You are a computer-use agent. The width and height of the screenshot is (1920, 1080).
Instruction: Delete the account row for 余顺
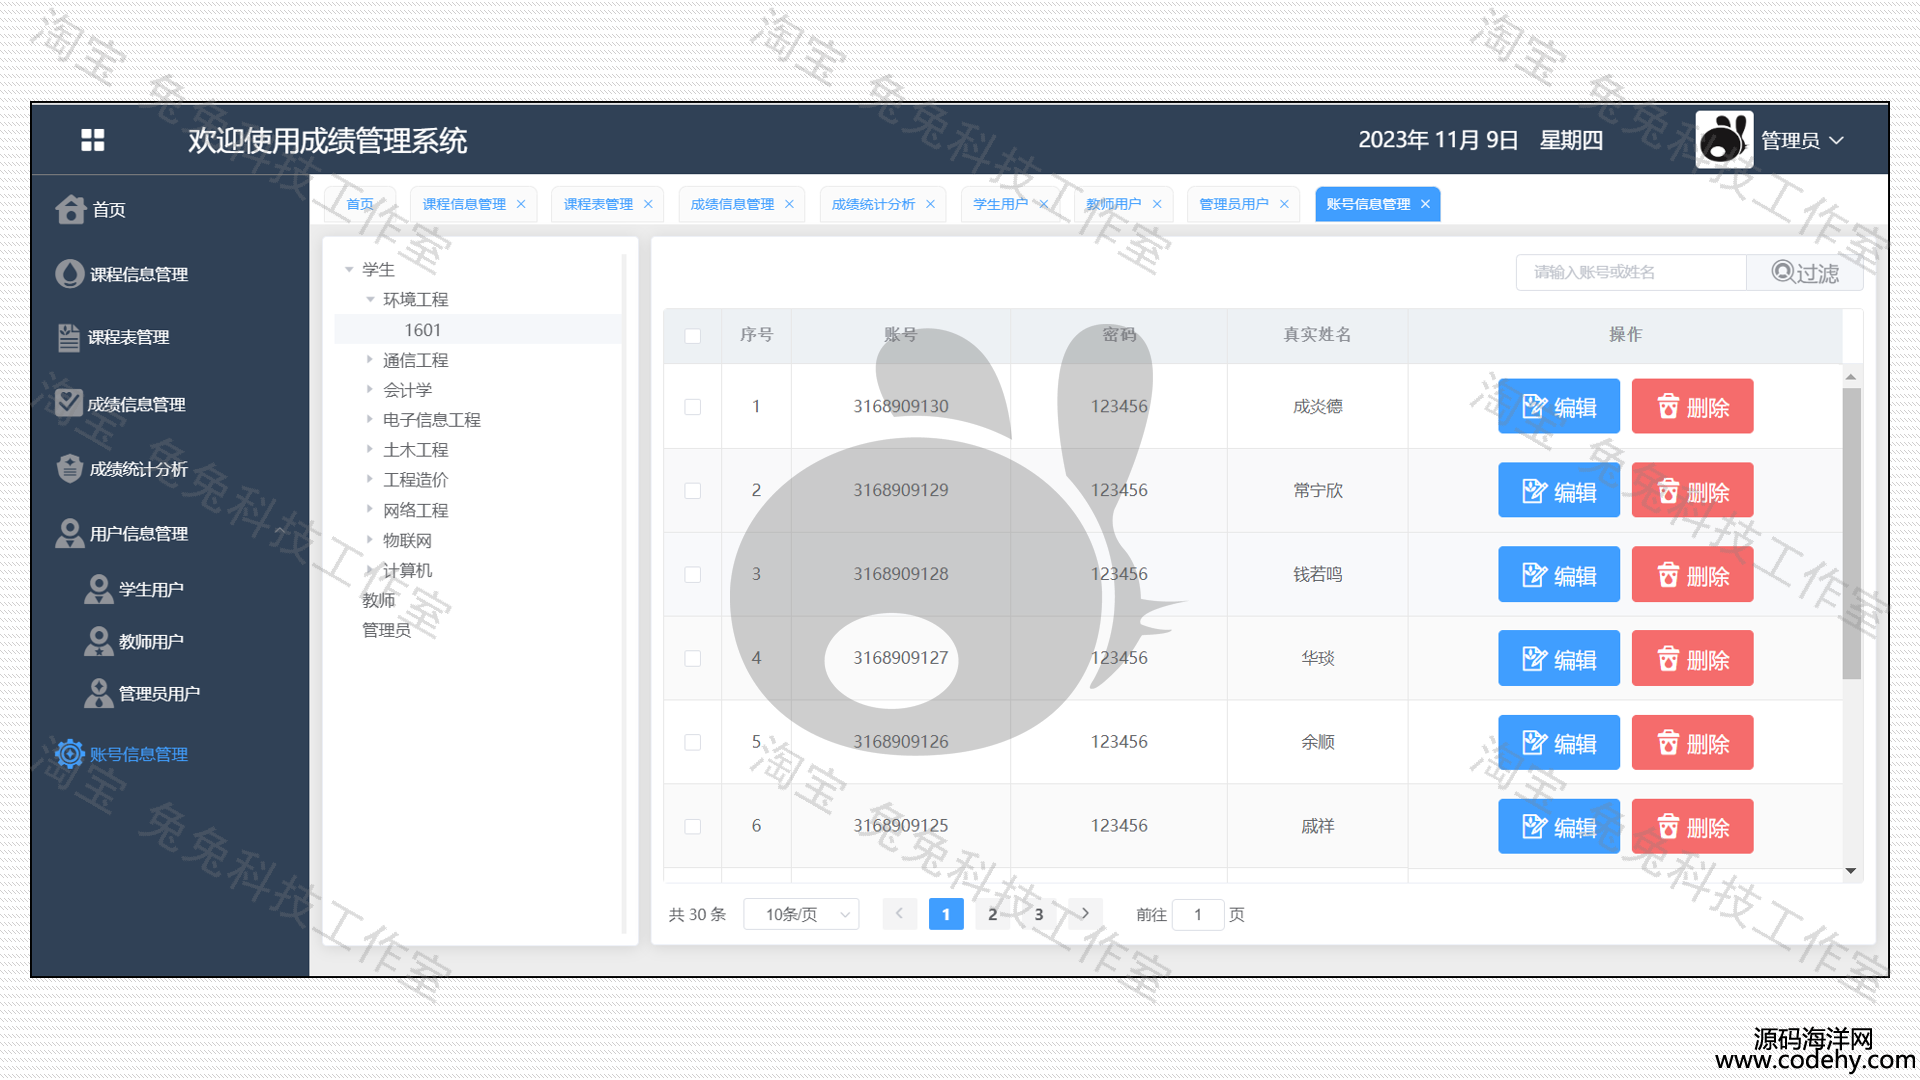(1692, 742)
